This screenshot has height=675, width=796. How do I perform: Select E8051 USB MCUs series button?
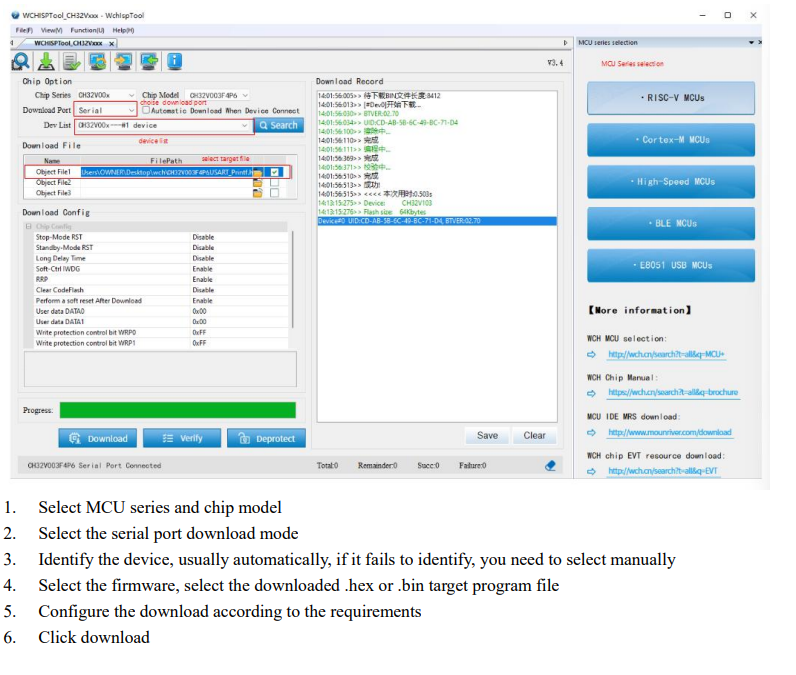(x=671, y=265)
